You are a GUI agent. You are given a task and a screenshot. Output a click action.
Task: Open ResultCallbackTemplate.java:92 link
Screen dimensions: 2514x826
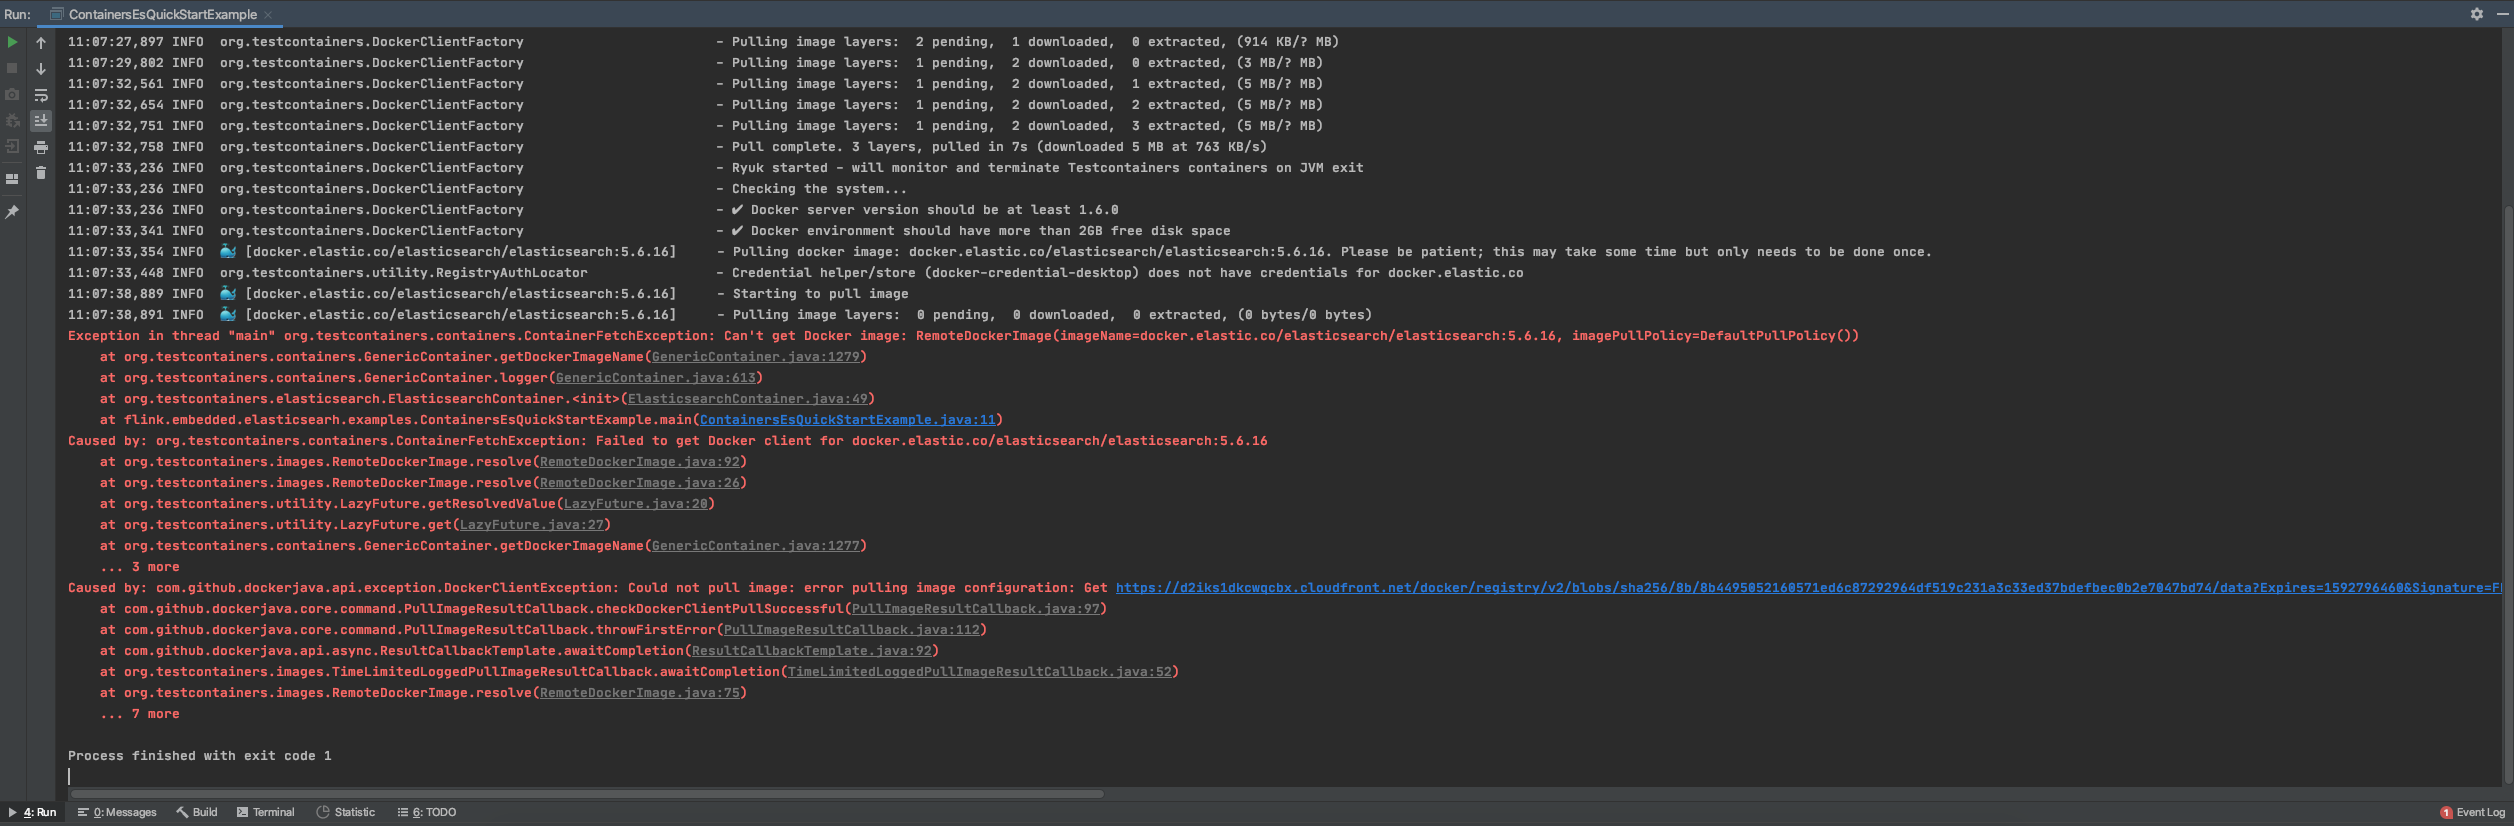point(812,651)
